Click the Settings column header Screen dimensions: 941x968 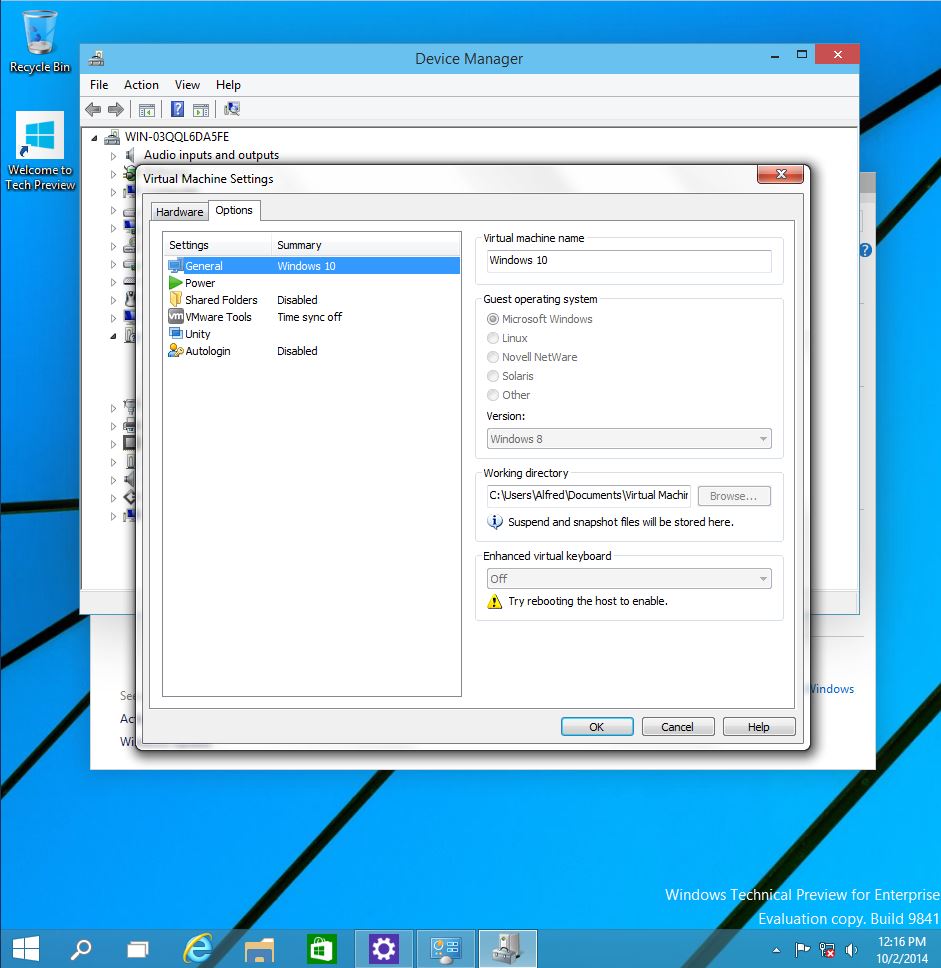point(217,245)
